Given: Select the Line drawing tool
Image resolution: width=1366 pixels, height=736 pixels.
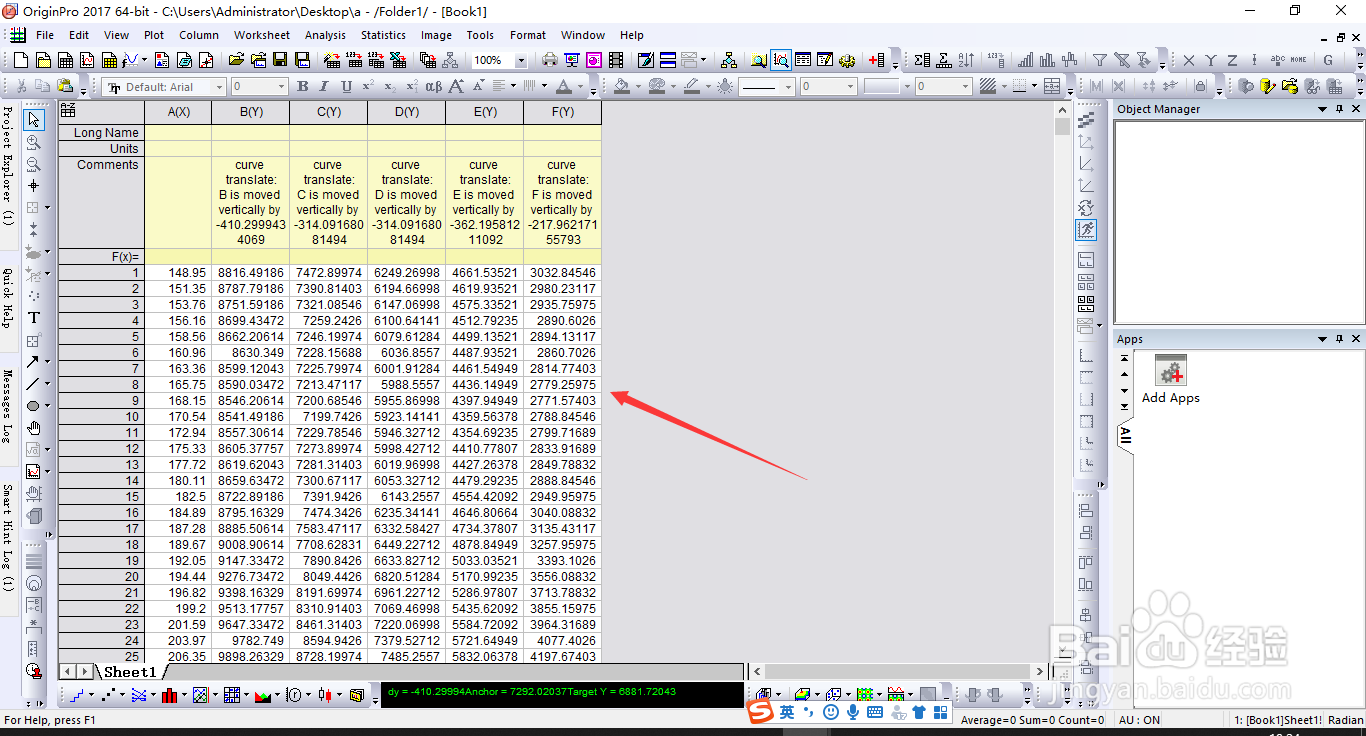Looking at the screenshot, I should pyautogui.click(x=33, y=383).
